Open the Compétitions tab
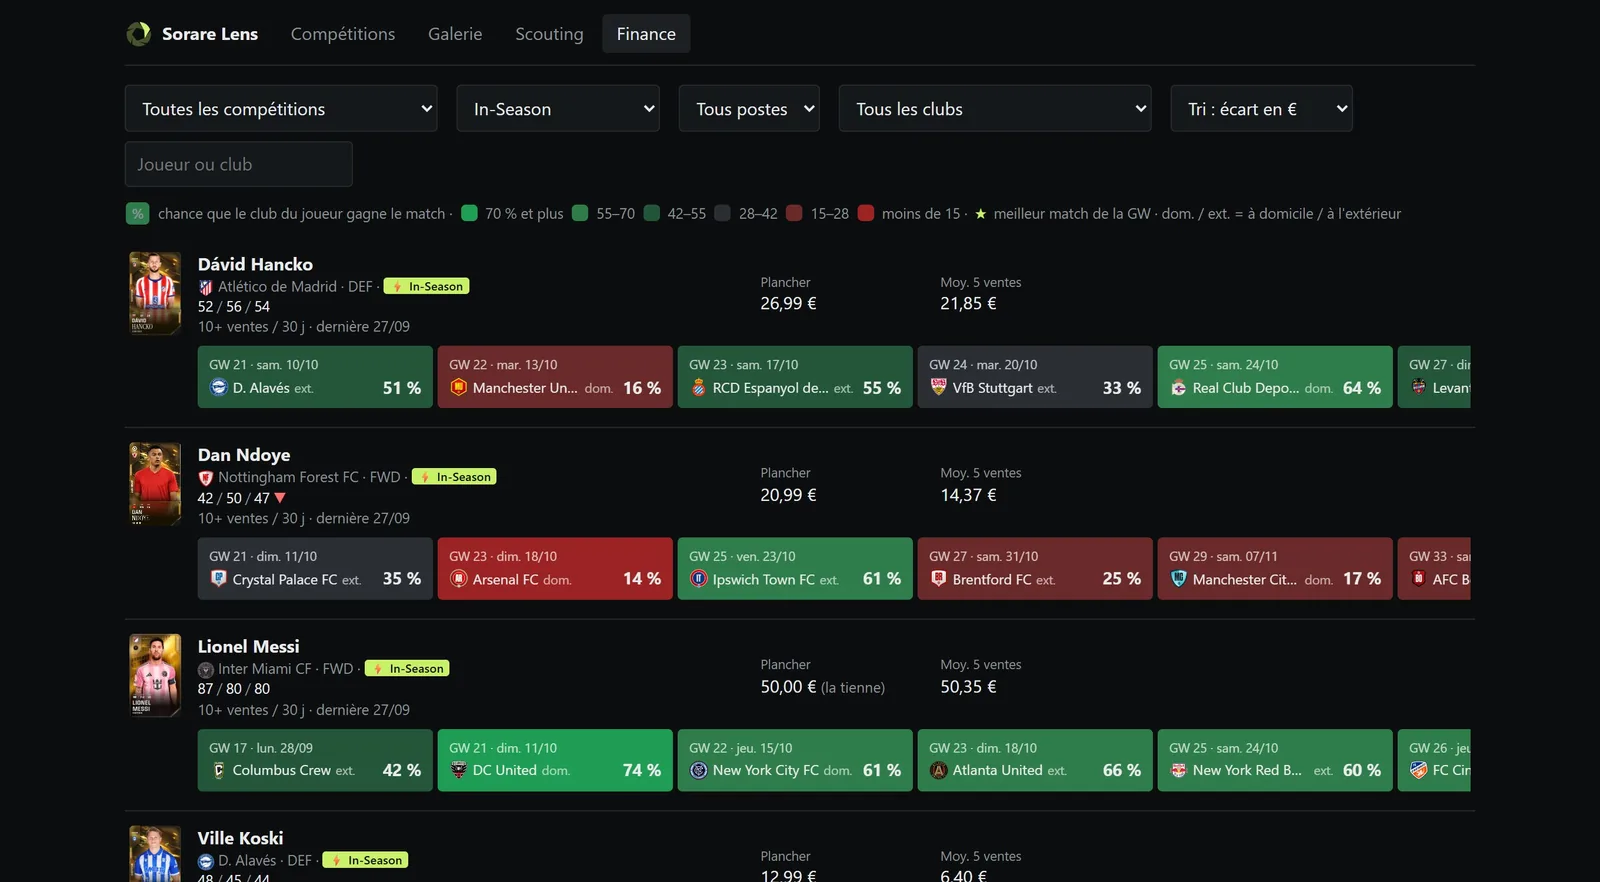 pos(343,34)
